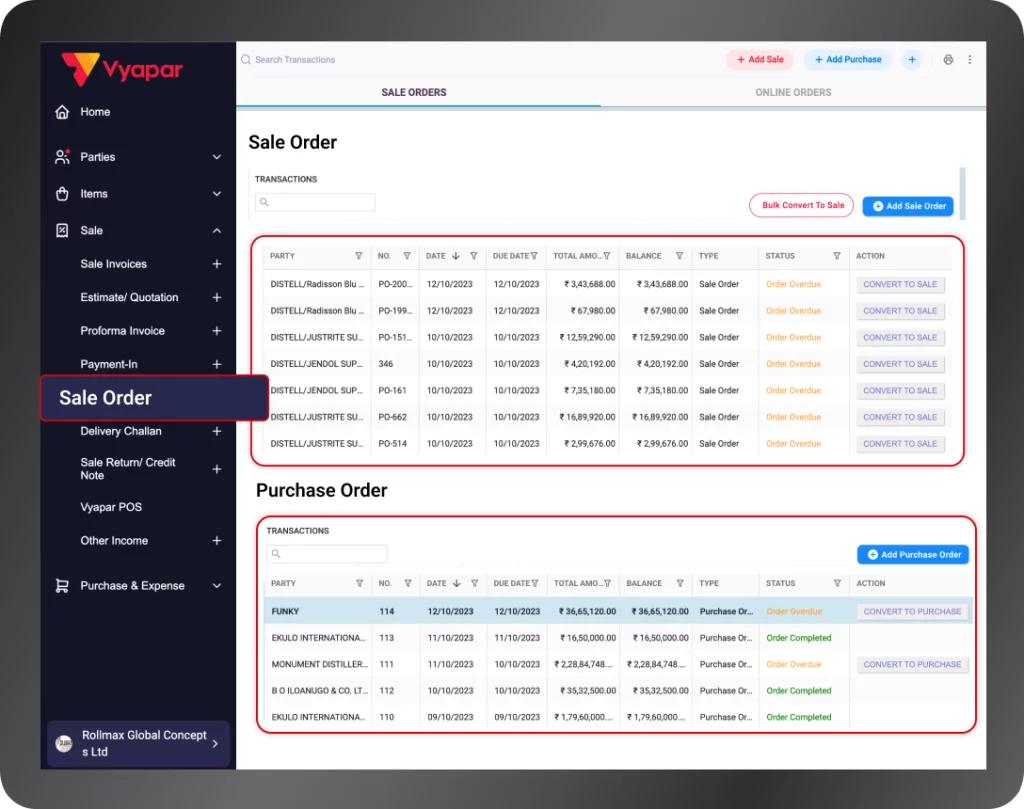Collapse the Sale section chevron
Image resolution: width=1024 pixels, height=809 pixels.
(216, 230)
